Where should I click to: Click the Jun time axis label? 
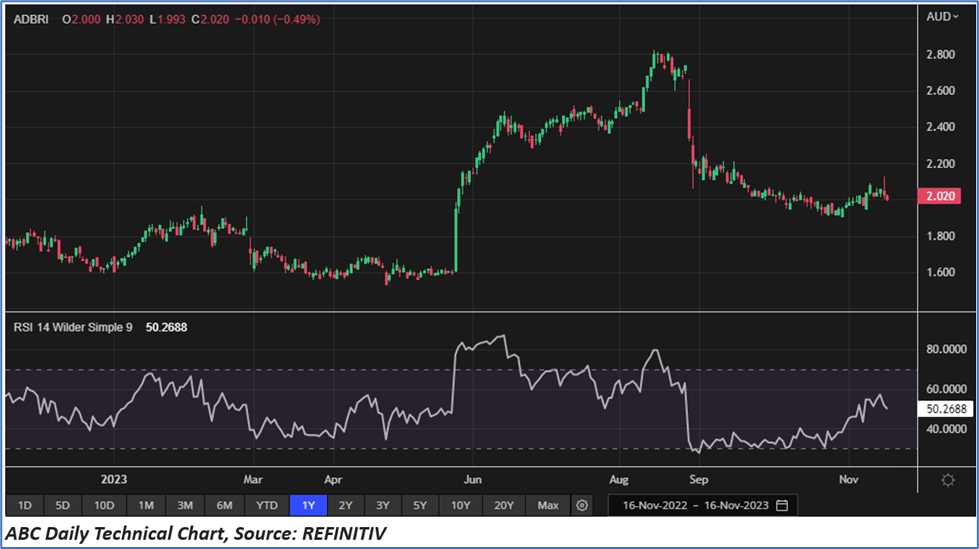pos(473,480)
